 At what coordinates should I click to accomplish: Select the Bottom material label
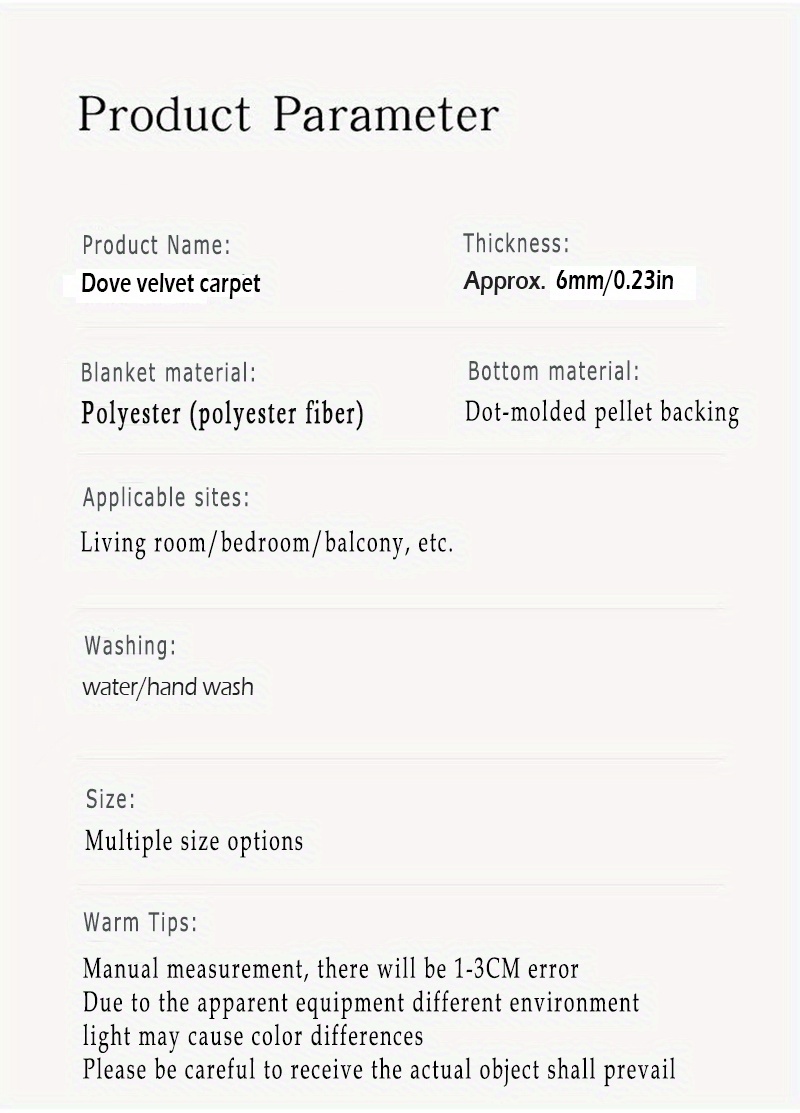(554, 371)
